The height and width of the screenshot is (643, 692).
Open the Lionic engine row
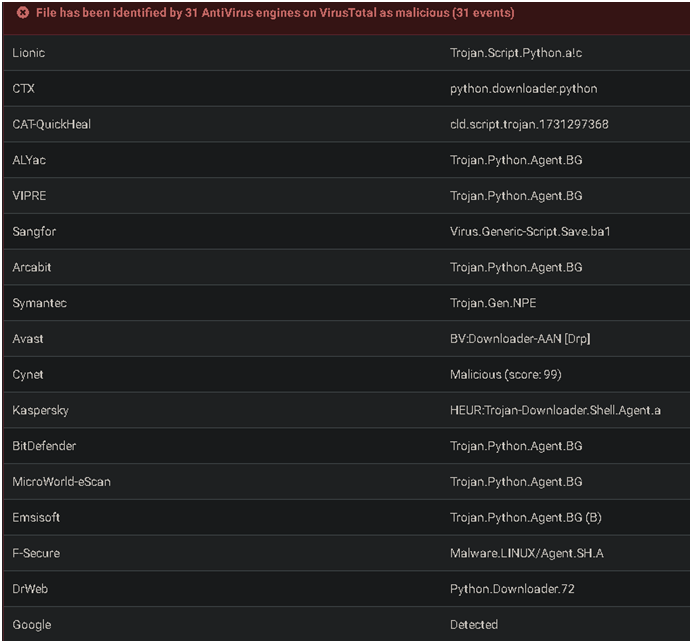346,53
